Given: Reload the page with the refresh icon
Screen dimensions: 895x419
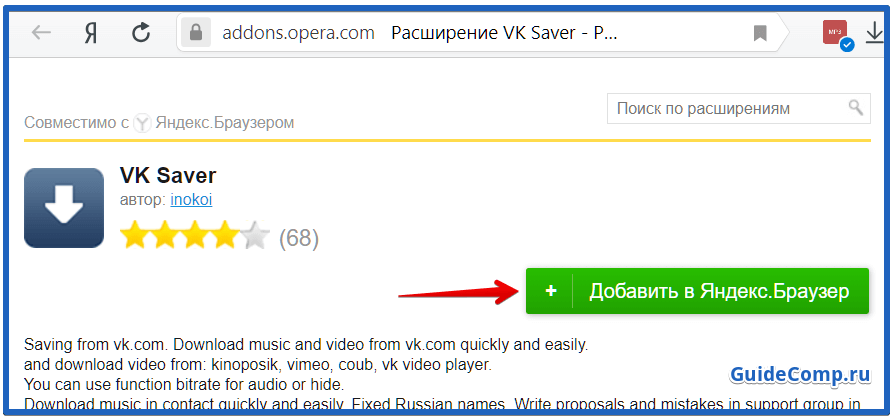Looking at the screenshot, I should 141,33.
